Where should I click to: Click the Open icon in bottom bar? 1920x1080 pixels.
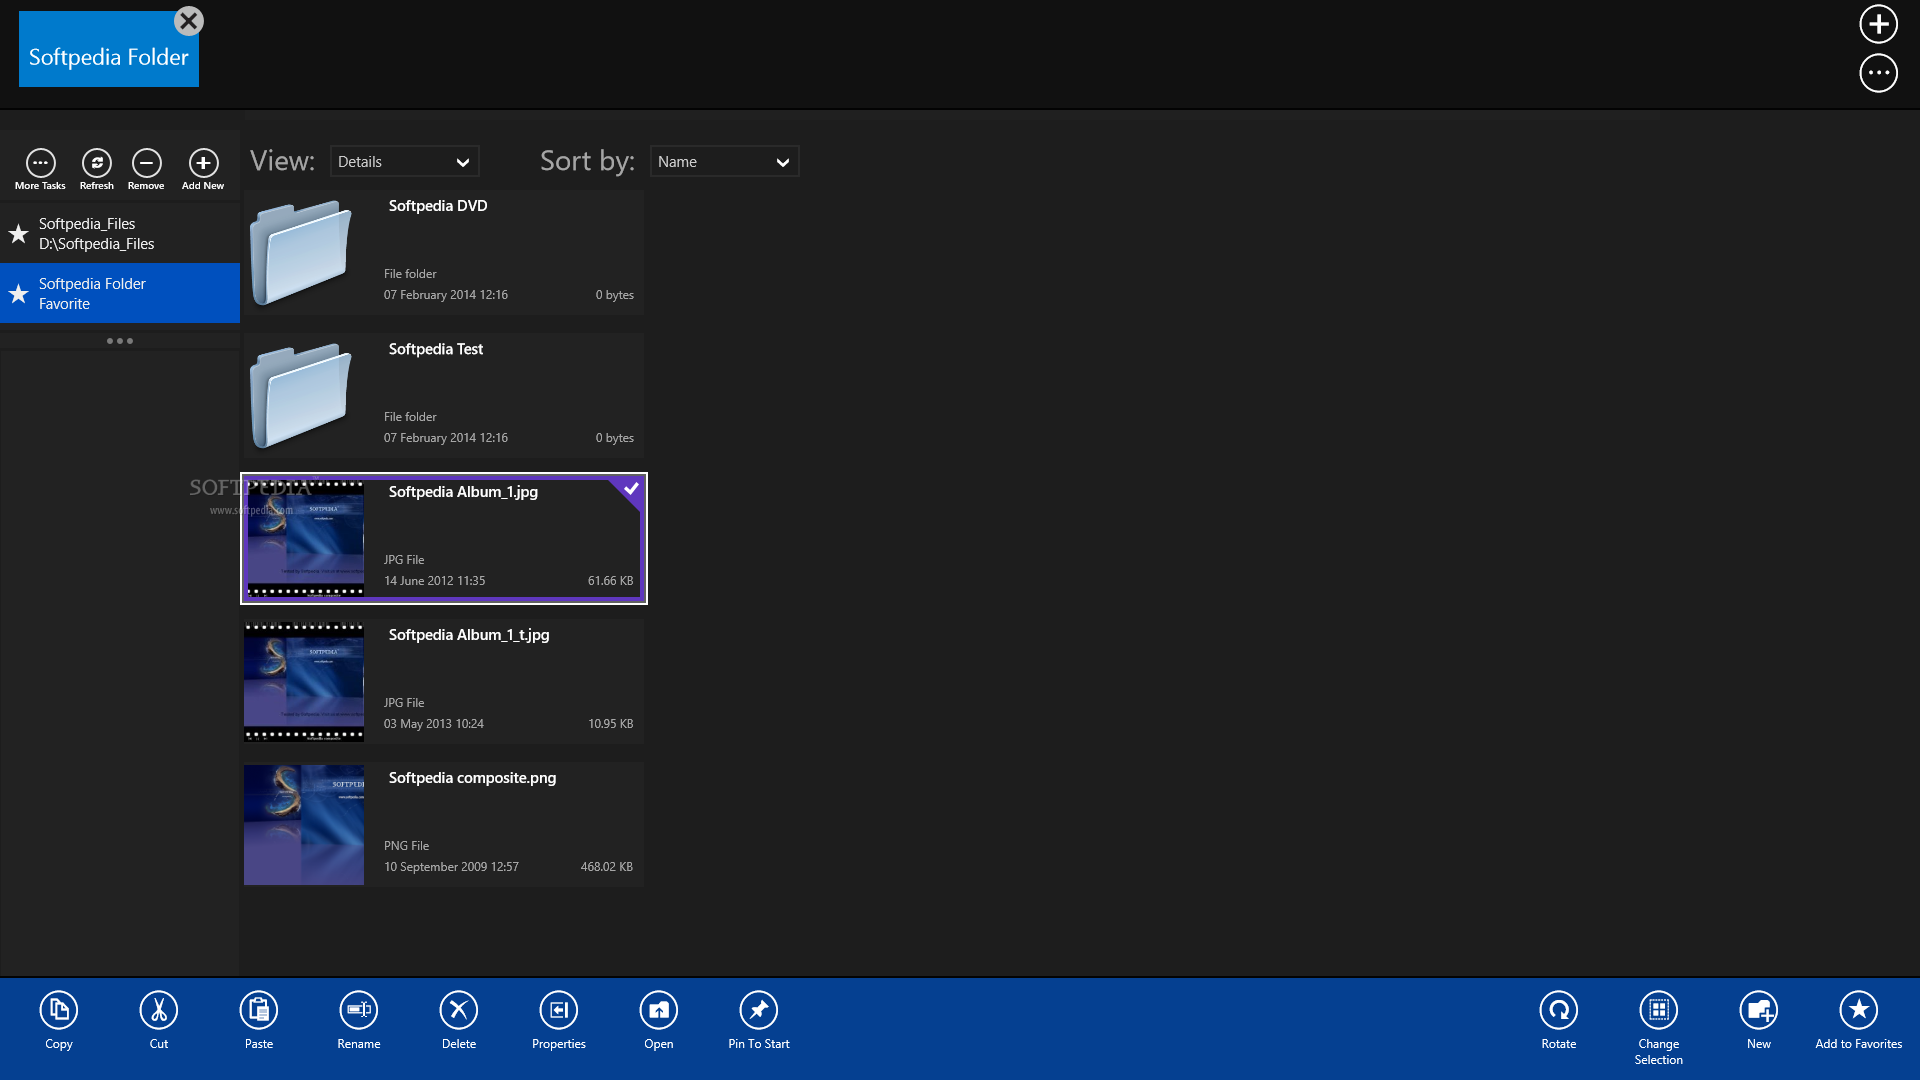[659, 1010]
